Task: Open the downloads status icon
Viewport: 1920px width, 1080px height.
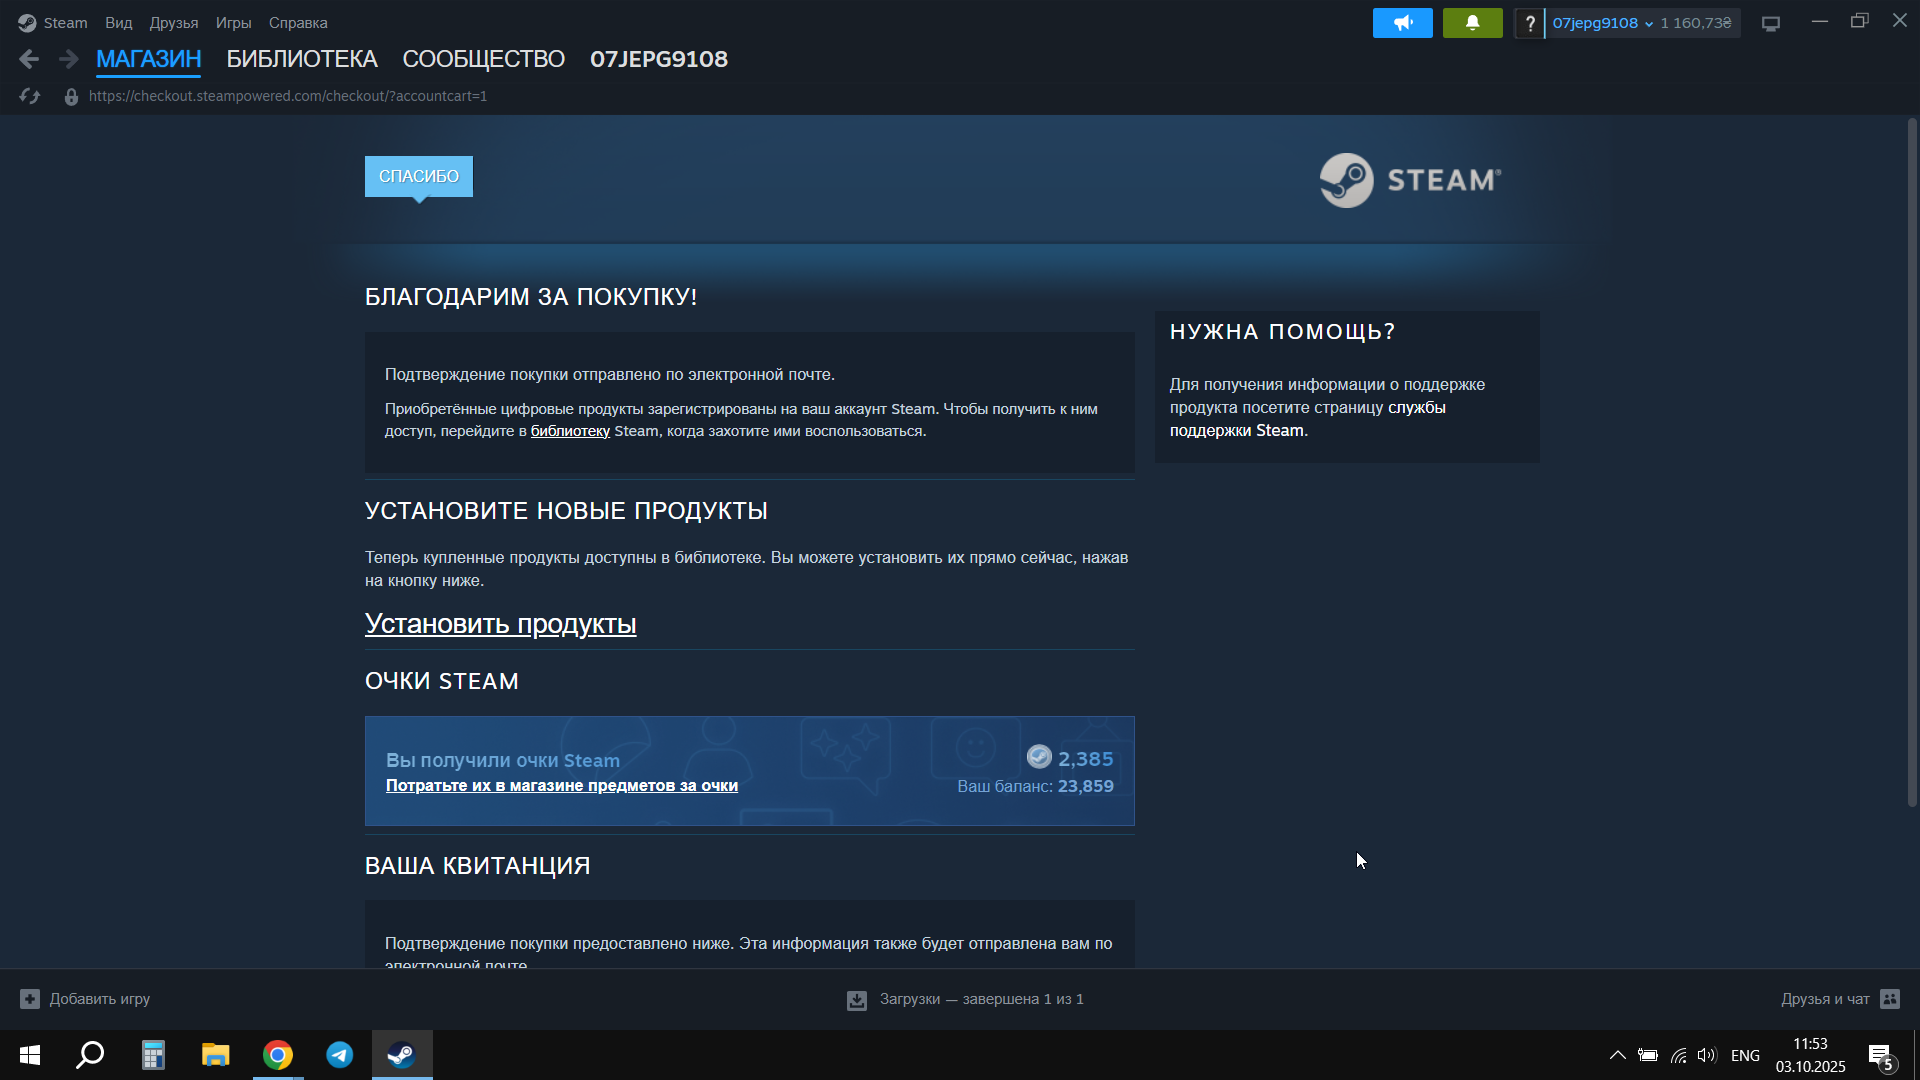Action: pos(857,1000)
